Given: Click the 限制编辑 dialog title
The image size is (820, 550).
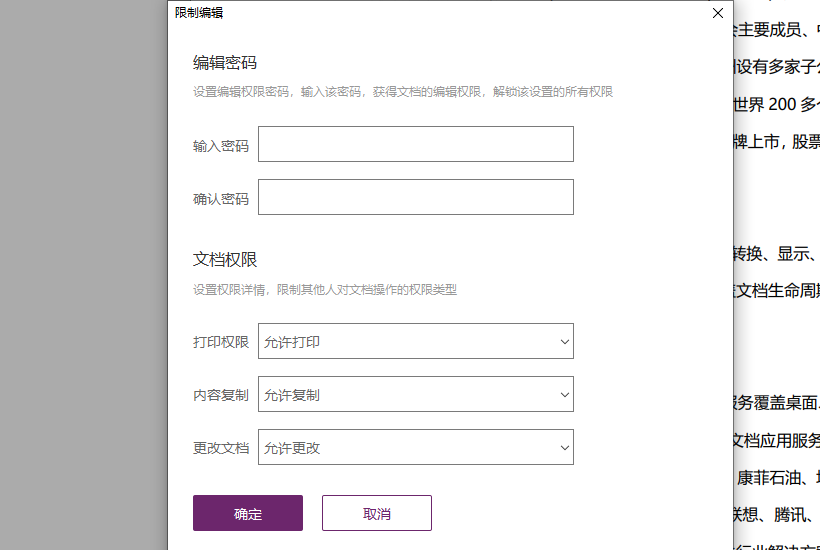Looking at the screenshot, I should pos(199,13).
